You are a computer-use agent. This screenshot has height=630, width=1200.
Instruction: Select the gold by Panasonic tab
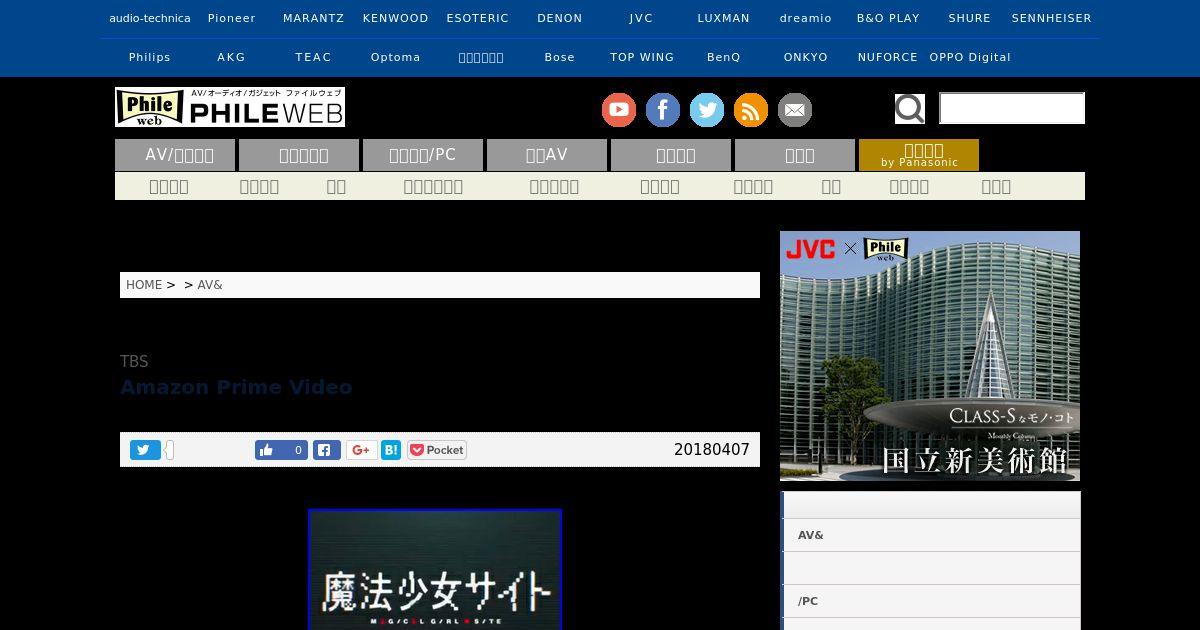pyautogui.click(x=919, y=155)
